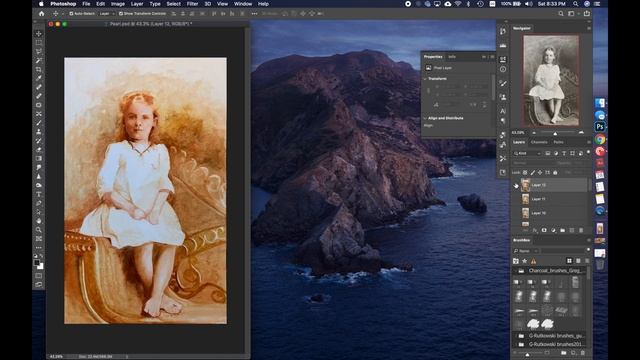Add a layer mask from the Layers footer
This screenshot has height=360, width=640.
click(544, 230)
